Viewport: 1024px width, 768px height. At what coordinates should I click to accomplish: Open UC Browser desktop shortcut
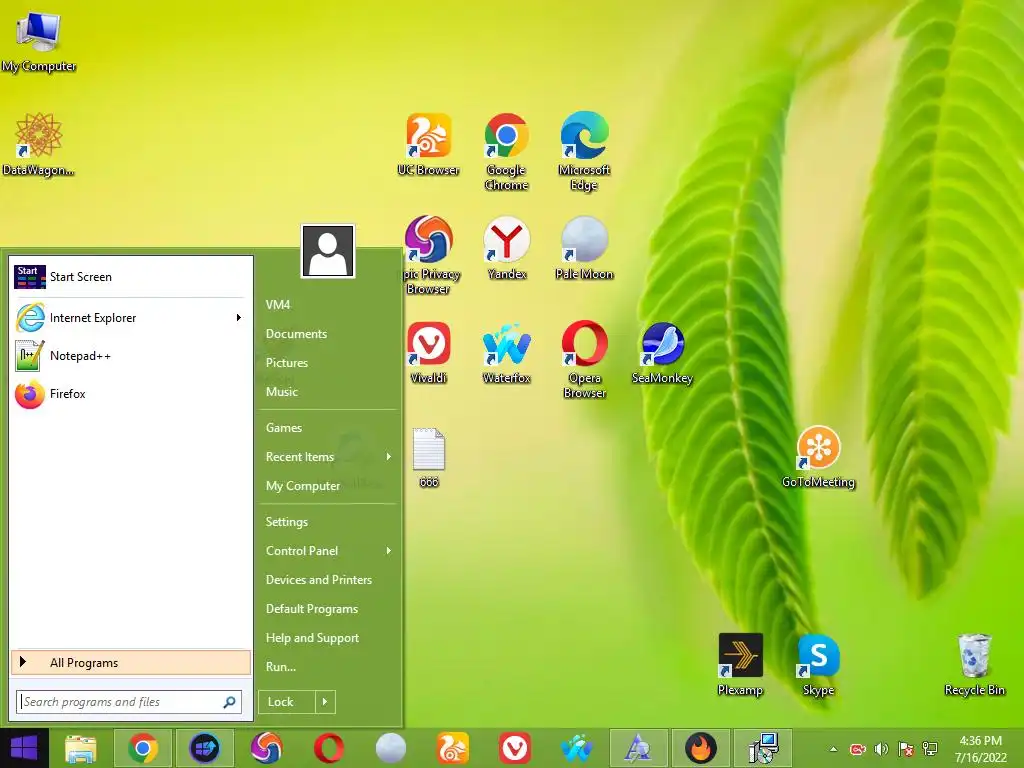[x=428, y=145]
